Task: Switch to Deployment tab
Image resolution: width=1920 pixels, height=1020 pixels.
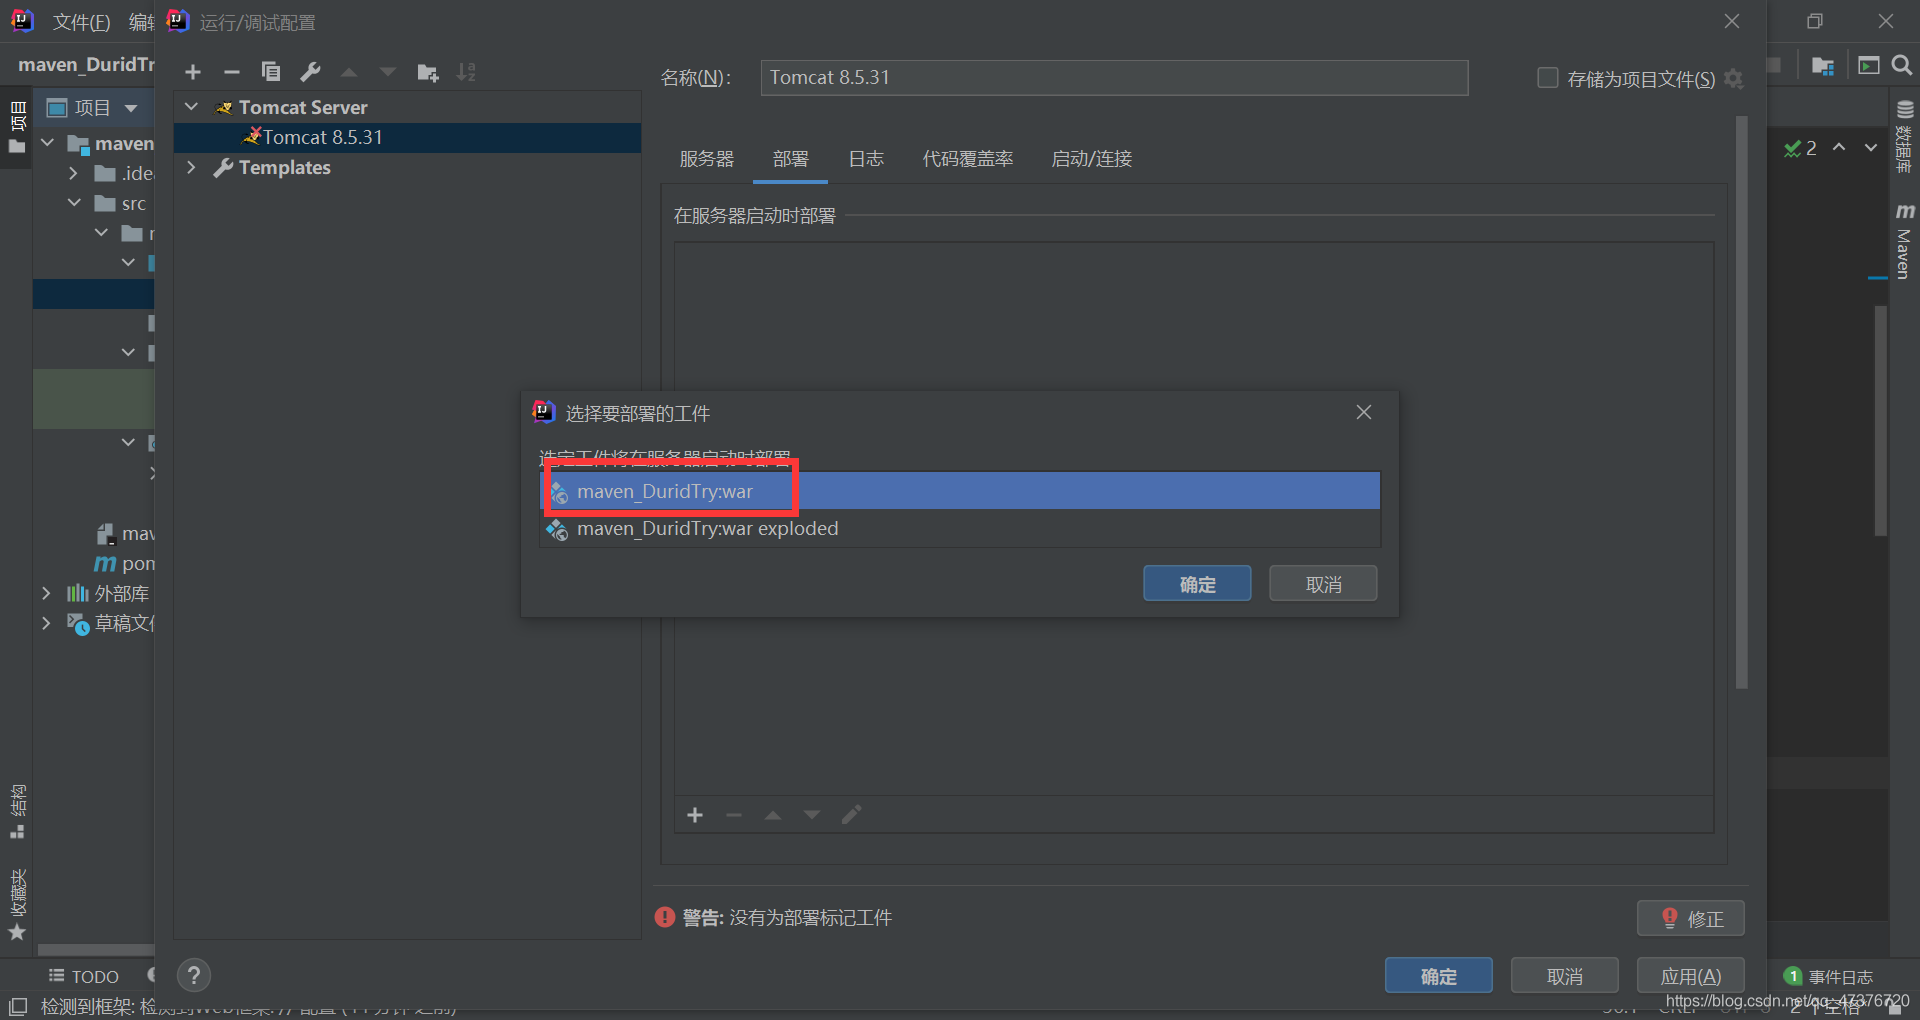Action: pos(790,159)
